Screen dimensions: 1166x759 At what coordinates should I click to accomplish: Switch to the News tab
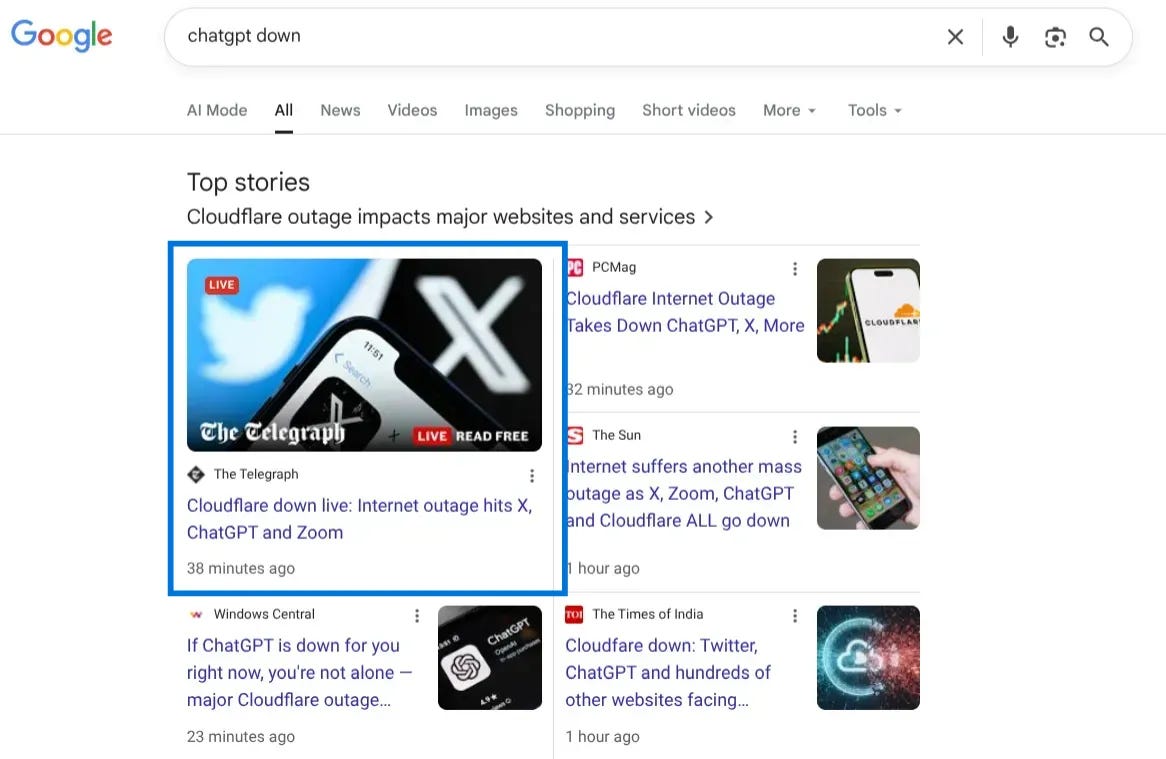(340, 110)
